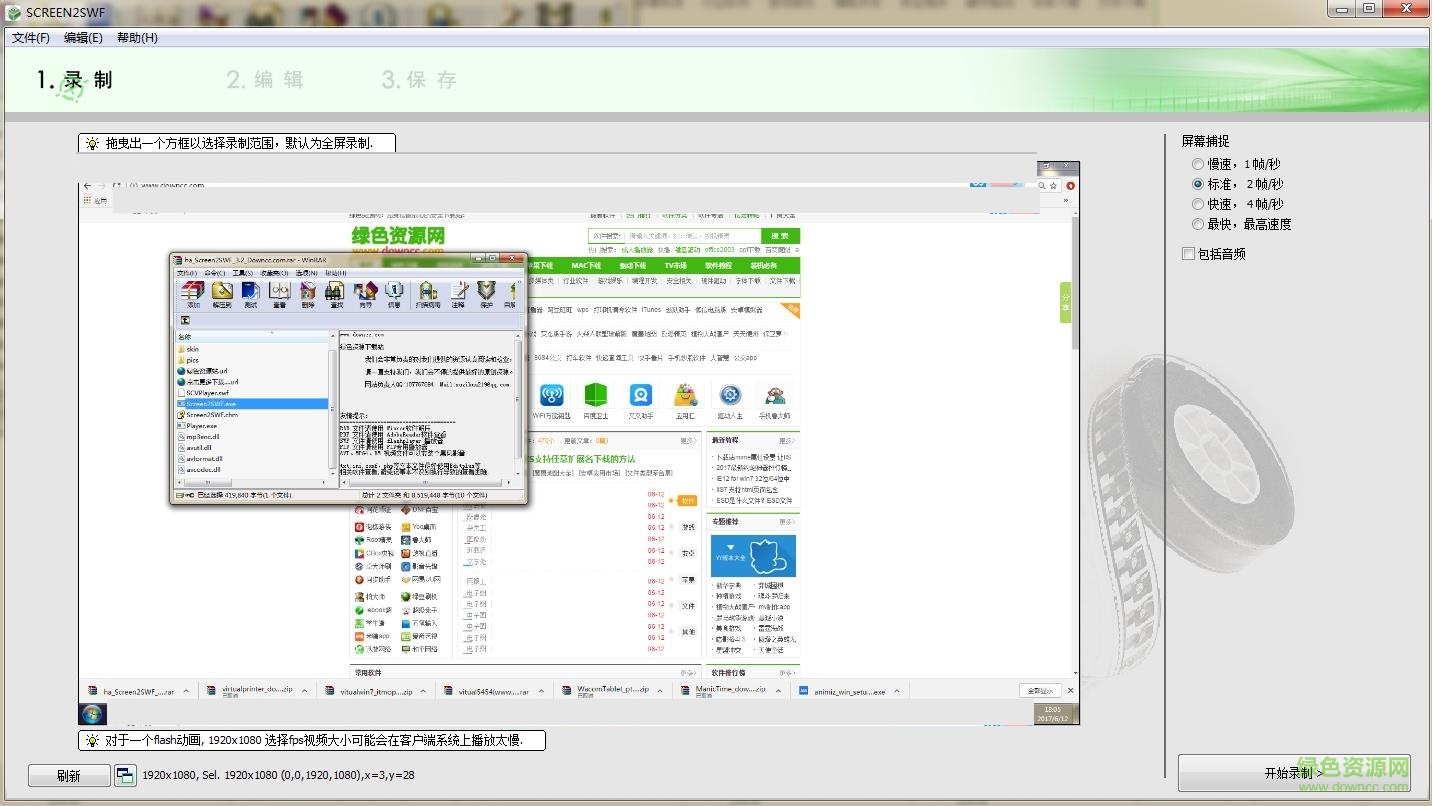Click the SCREEN2SWF logo icon in title bar
This screenshot has height=806, width=1432.
(x=13, y=12)
